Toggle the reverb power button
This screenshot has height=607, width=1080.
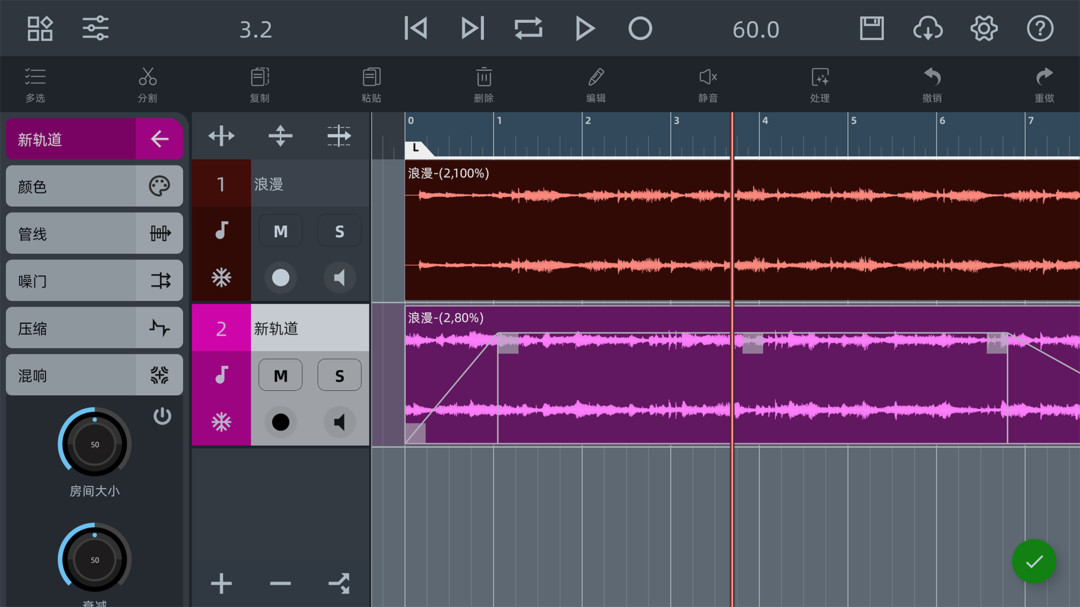pyautogui.click(x=162, y=416)
